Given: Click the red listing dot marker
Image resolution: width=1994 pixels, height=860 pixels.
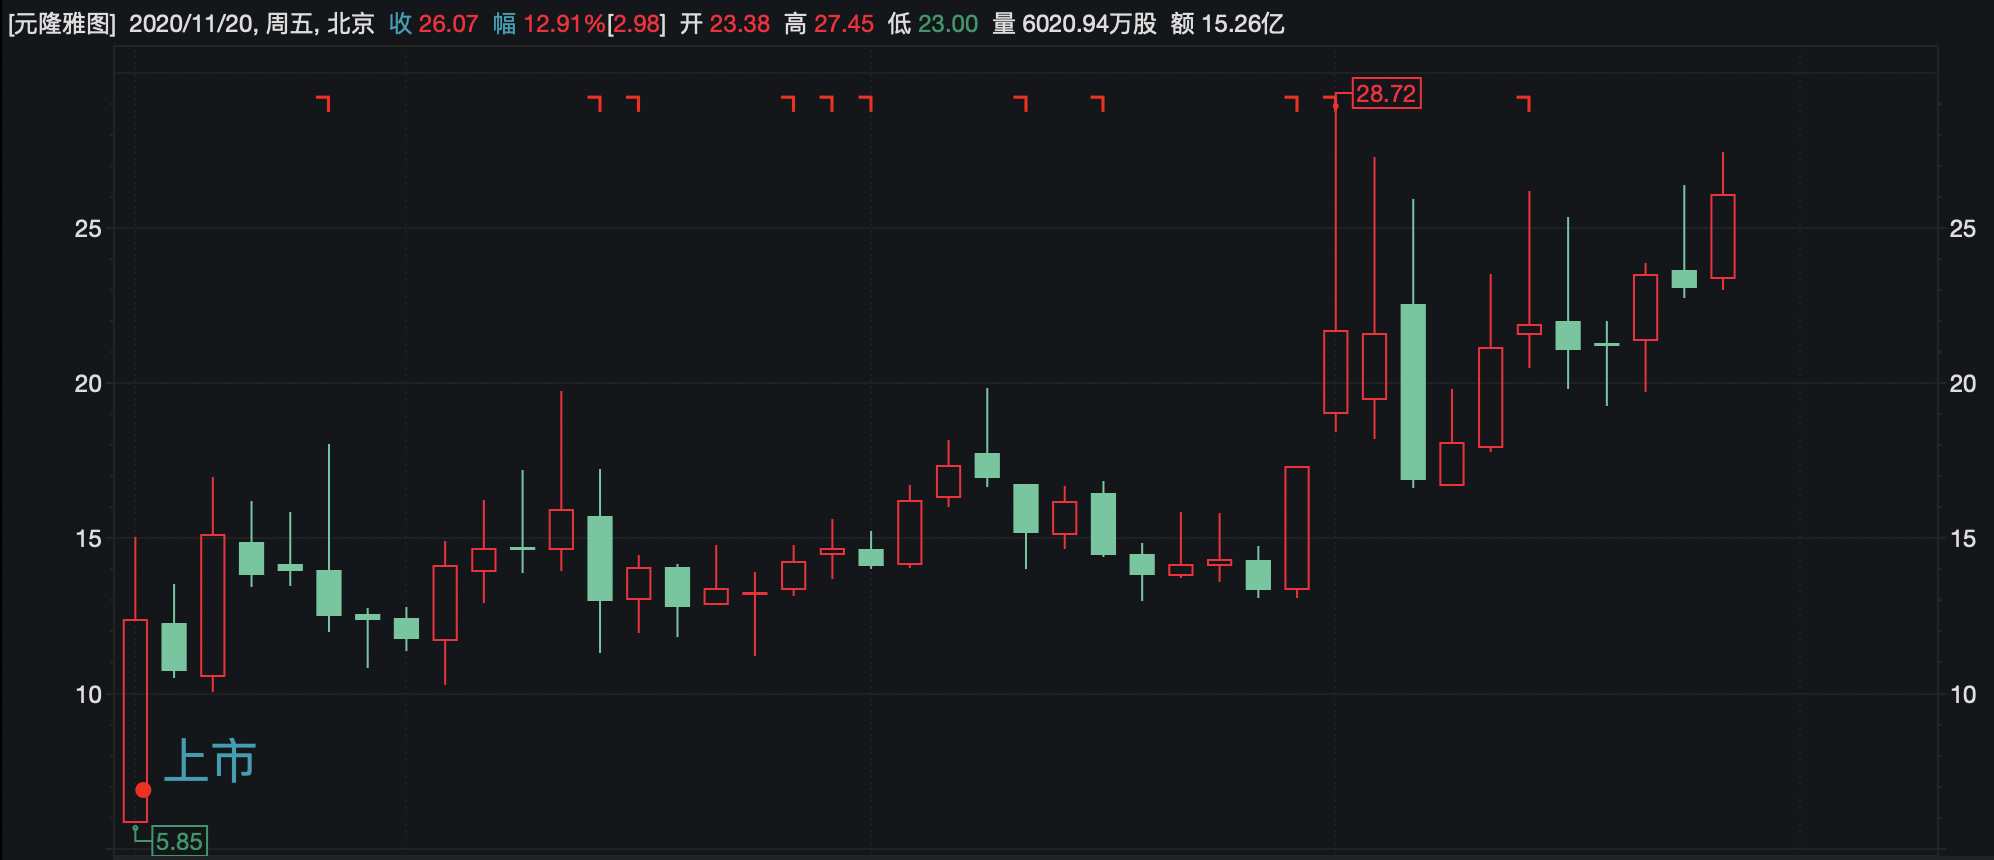Looking at the screenshot, I should 143,790.
